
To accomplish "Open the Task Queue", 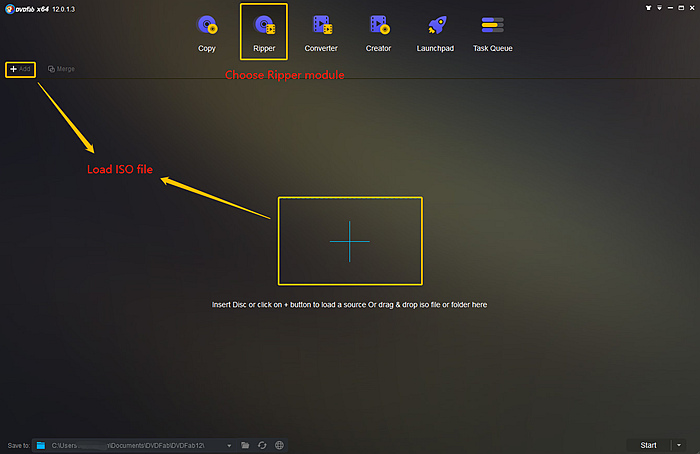I will tap(492, 33).
